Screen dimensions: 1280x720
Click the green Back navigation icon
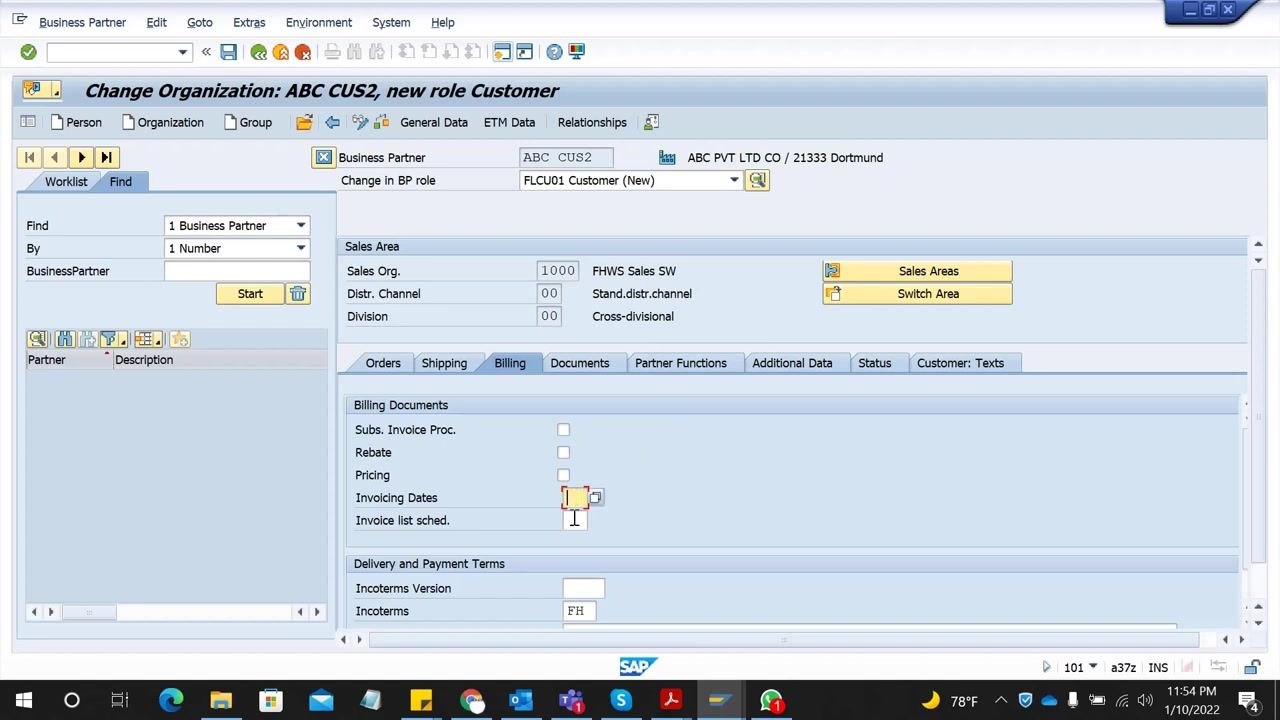(259, 52)
